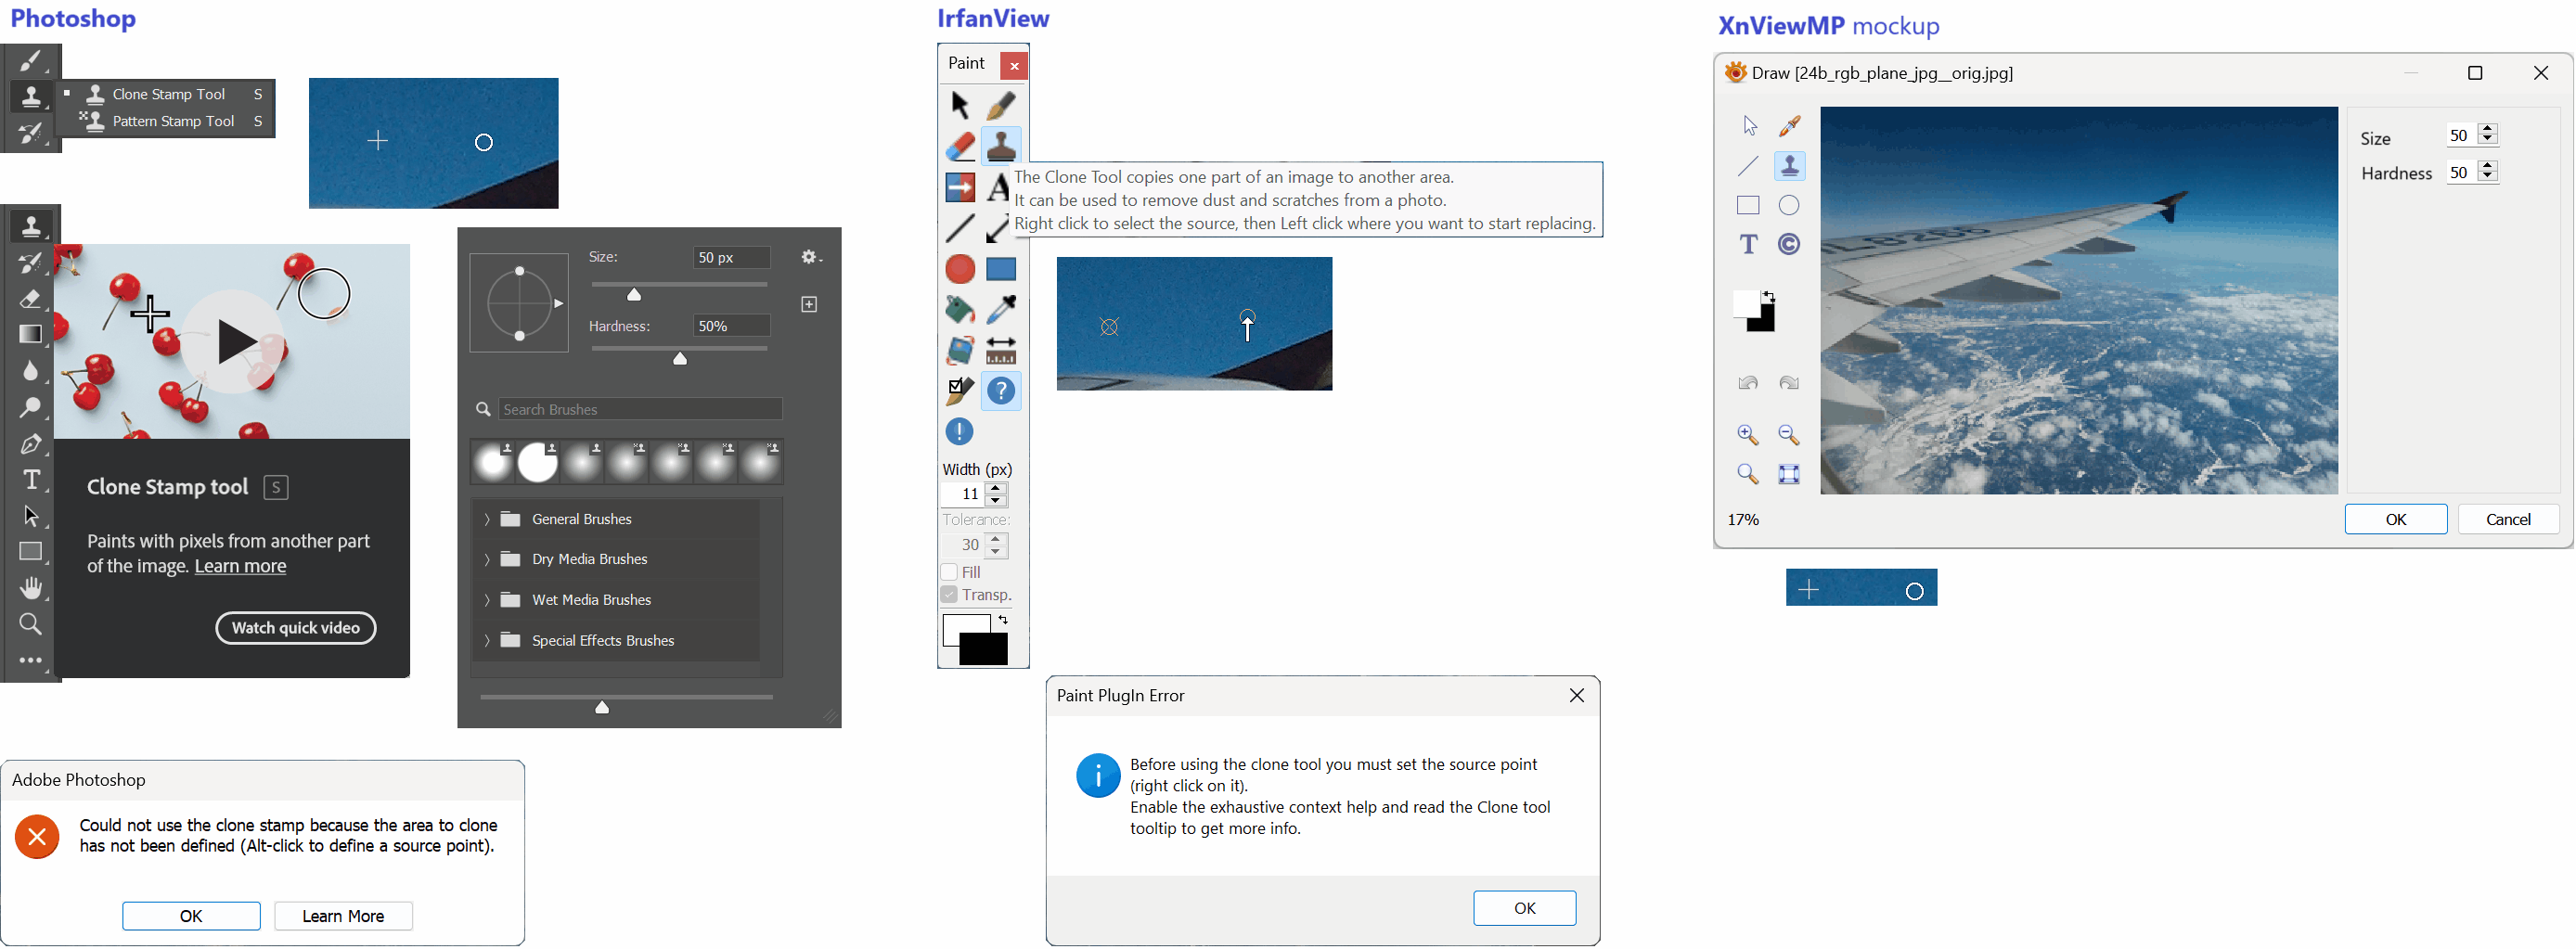Click OK in the Adobe Photoshop dialog
This screenshot has width=2576, height=949.
(x=191, y=917)
